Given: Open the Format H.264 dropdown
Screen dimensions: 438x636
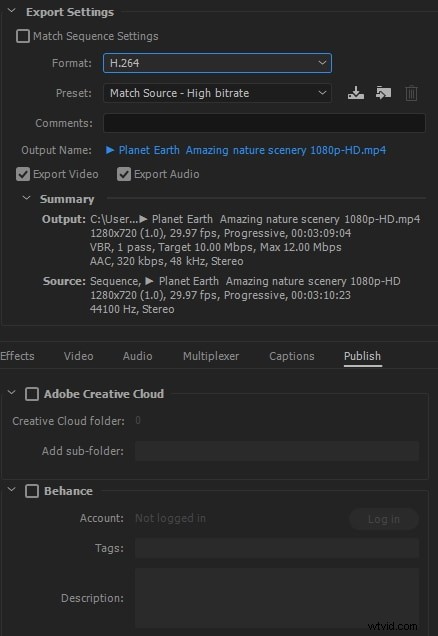Looking at the screenshot, I should [217, 63].
